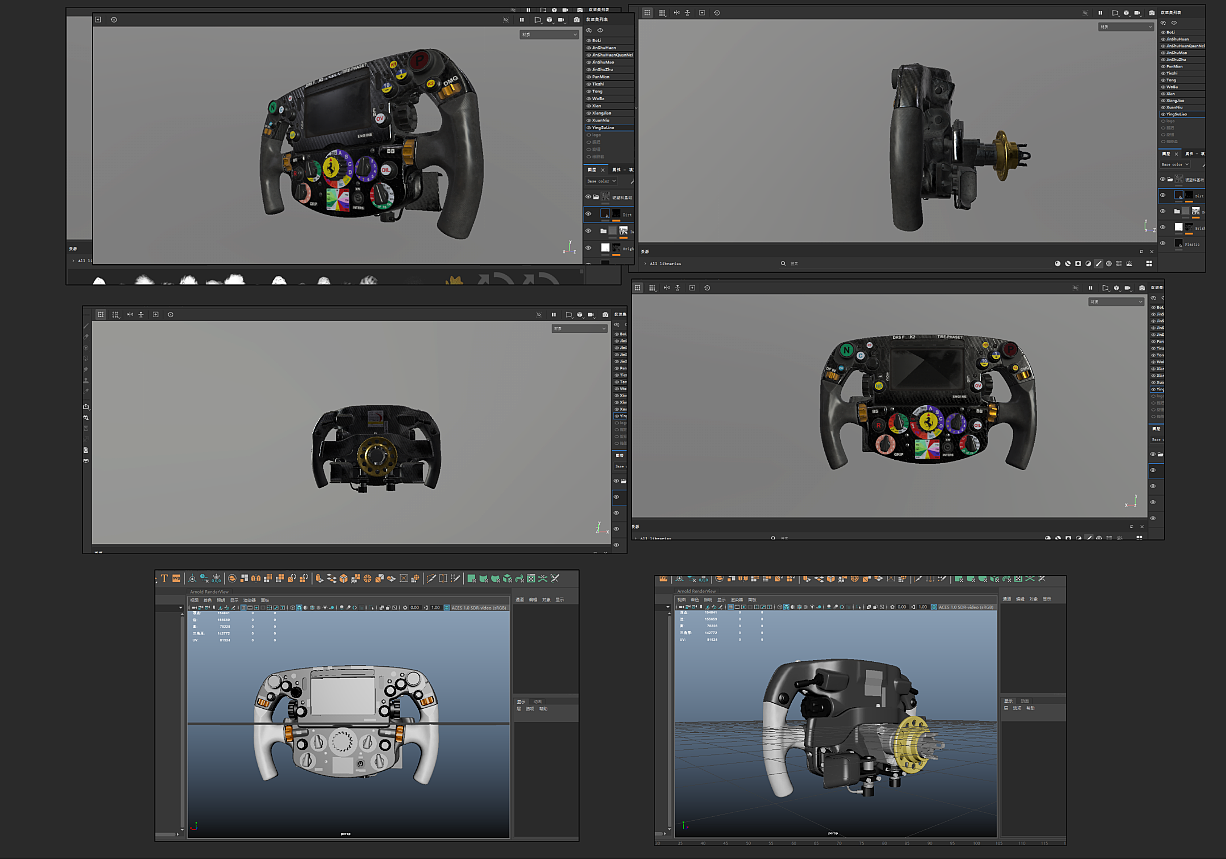Click the orange sphere icon in bottom-left Maya shelf

367,578
